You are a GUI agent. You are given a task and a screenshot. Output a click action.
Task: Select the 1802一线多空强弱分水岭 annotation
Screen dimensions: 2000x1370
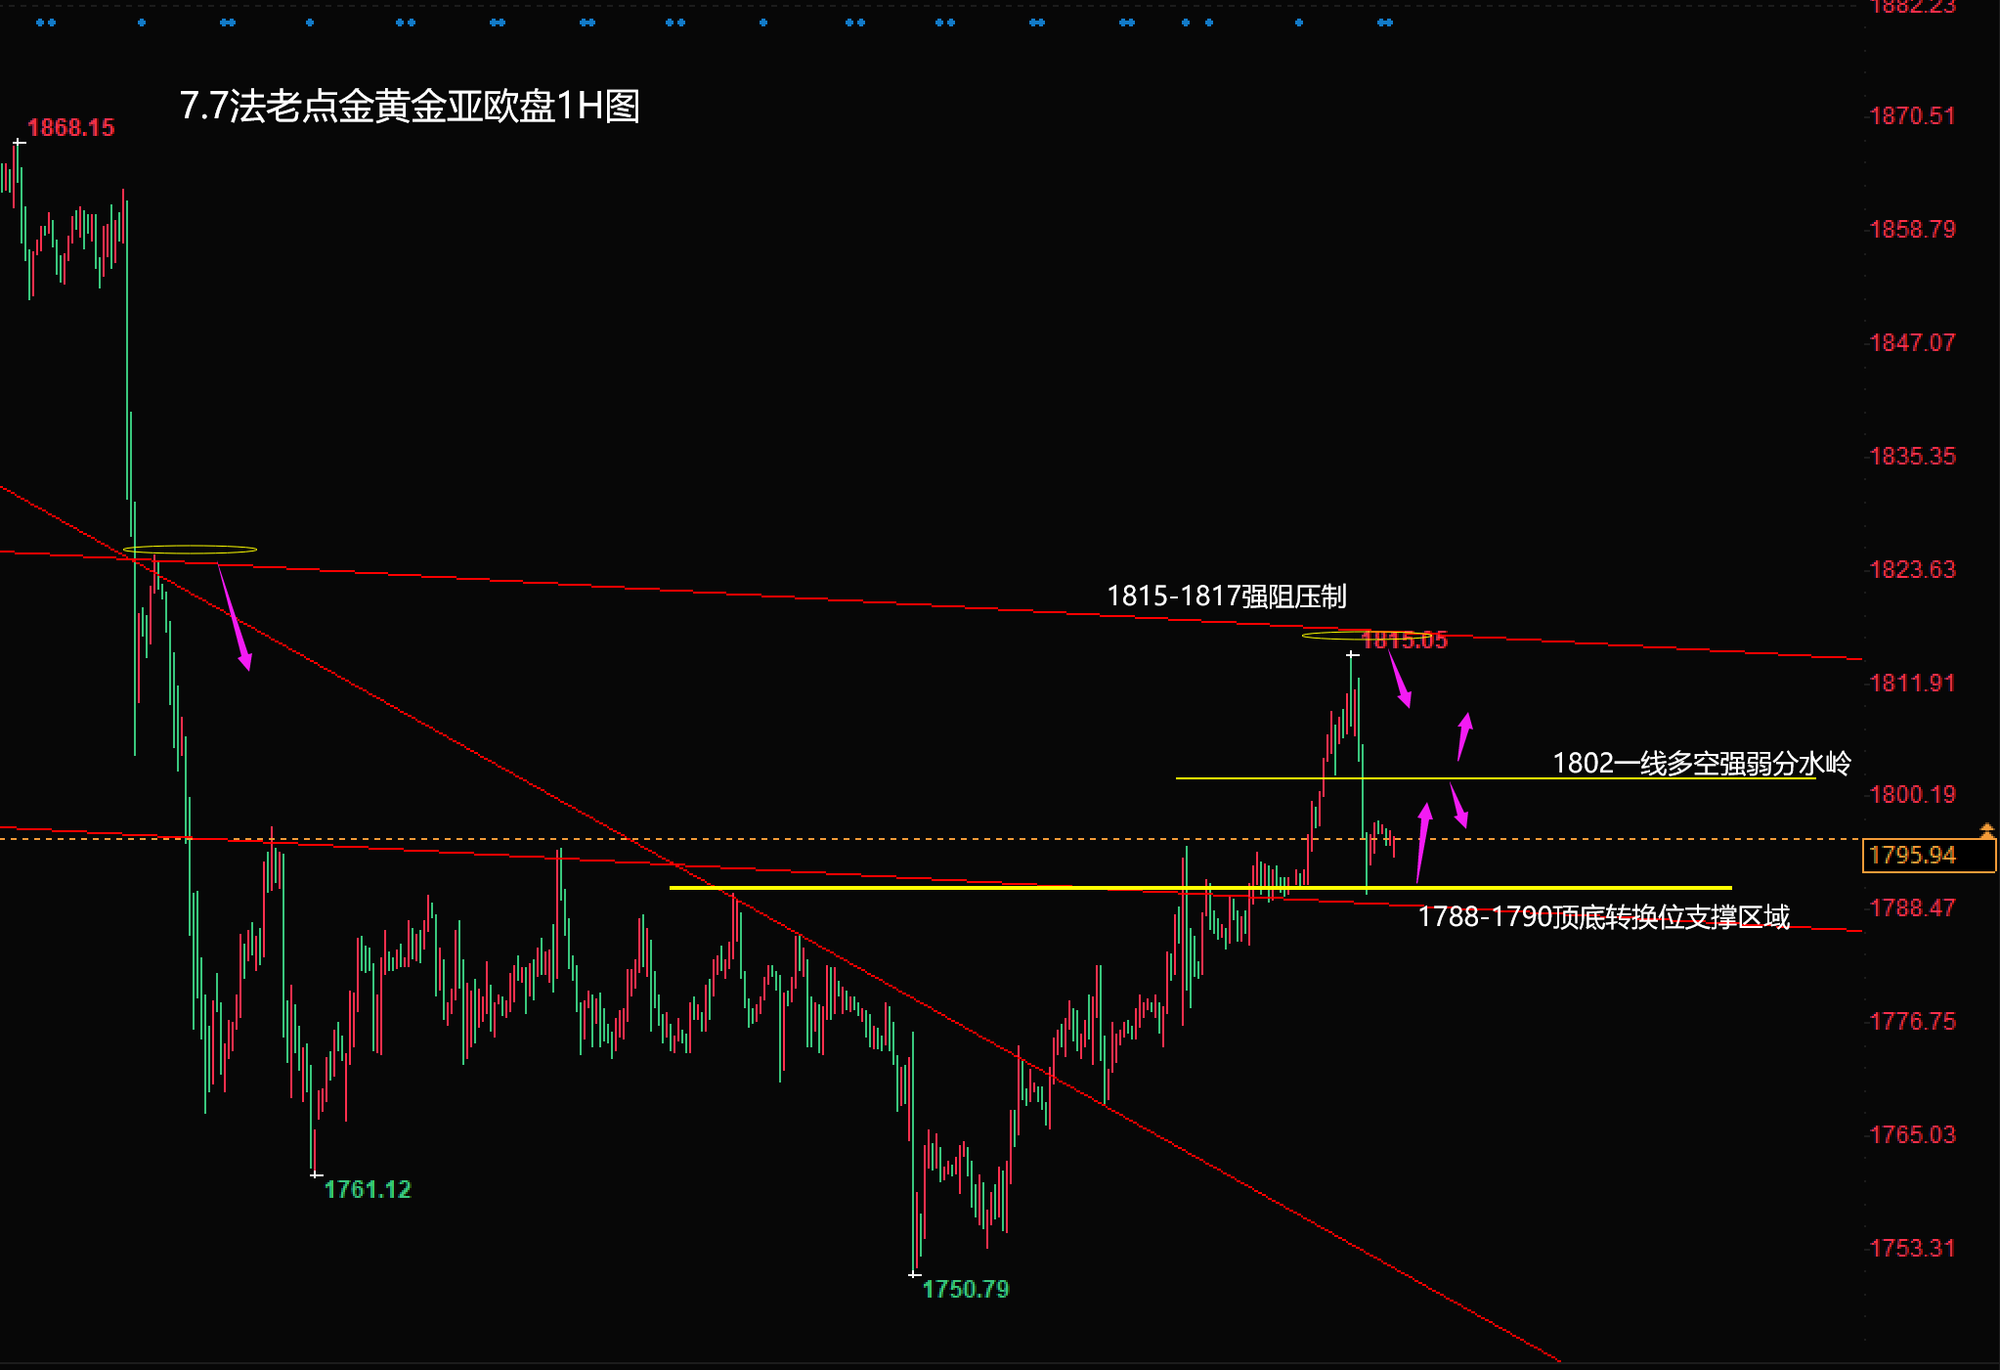pyautogui.click(x=1701, y=764)
